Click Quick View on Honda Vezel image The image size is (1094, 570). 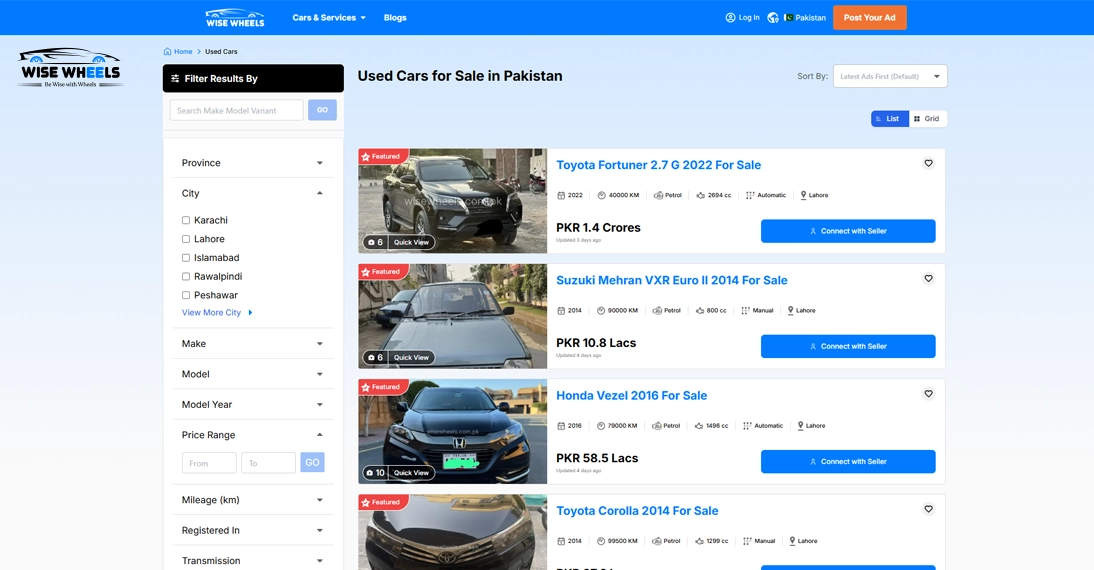pyautogui.click(x=411, y=472)
